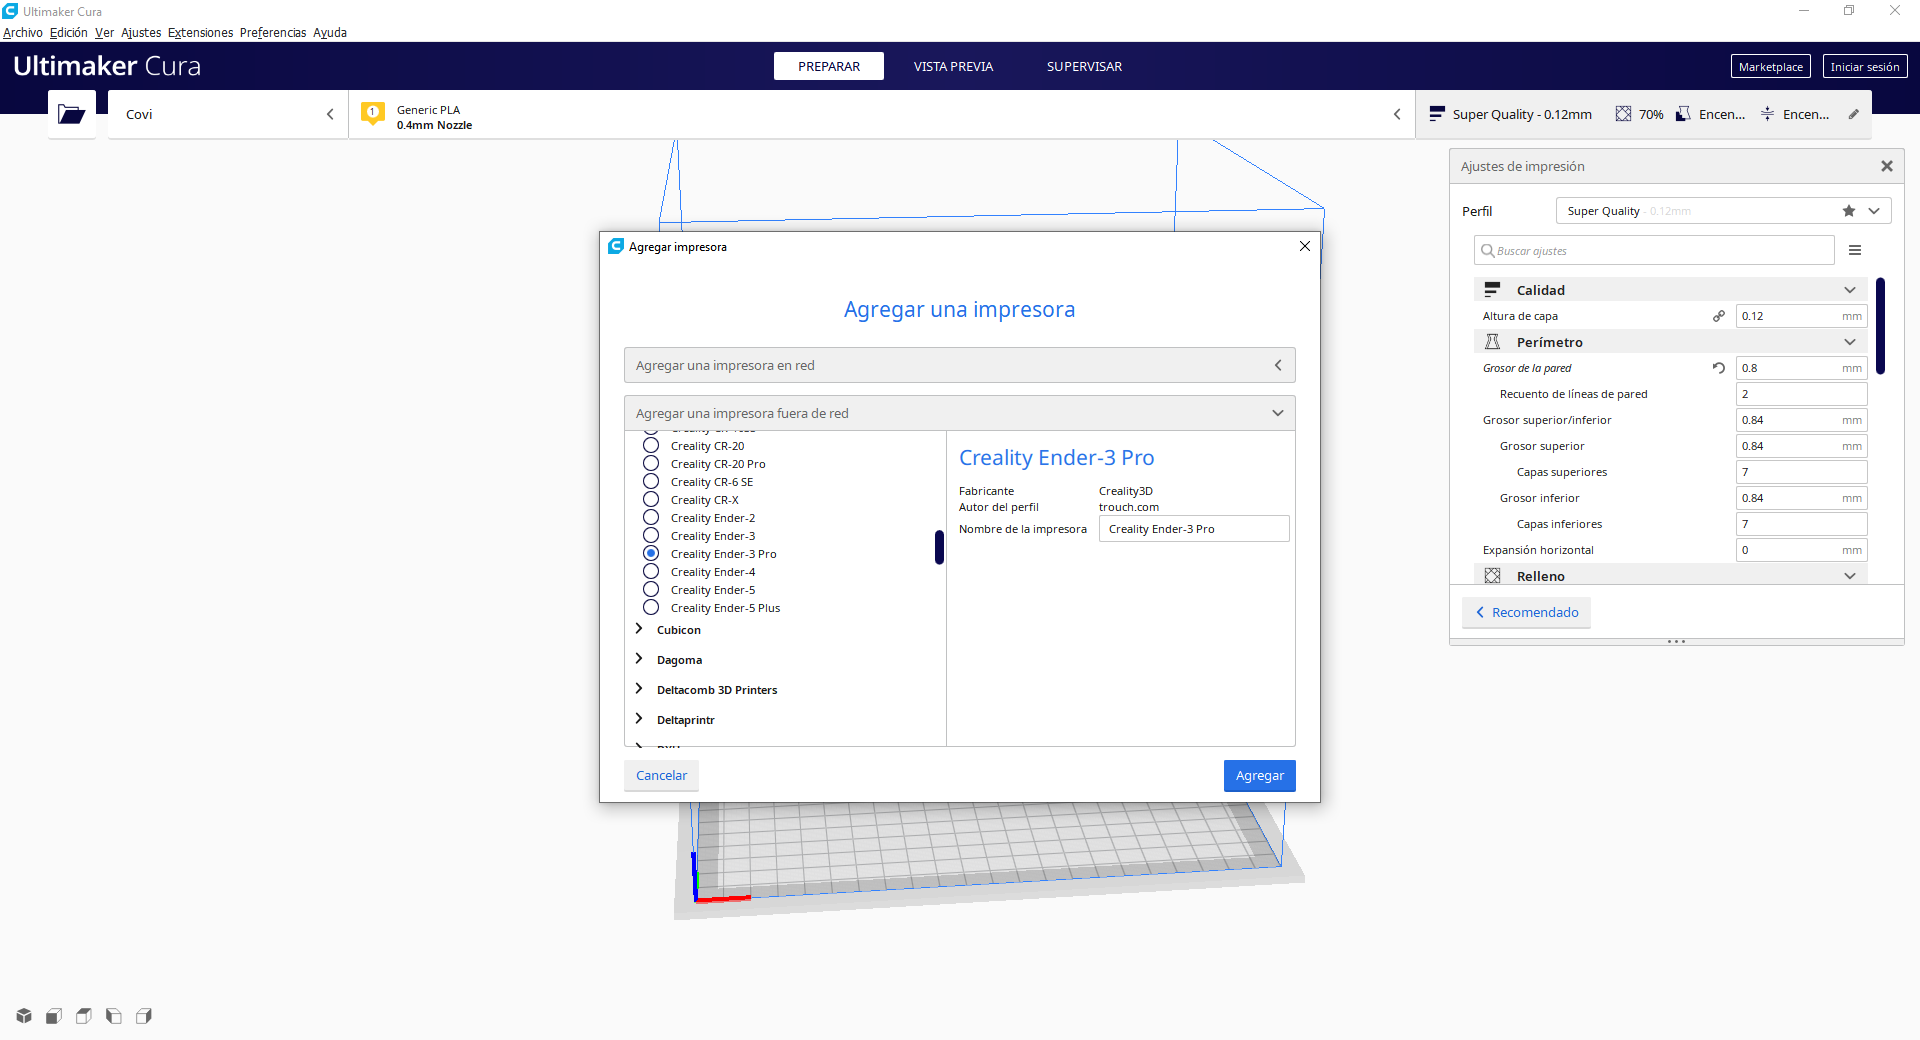Click the Buscar ajustes search field
The width and height of the screenshot is (1920, 1040).
point(1654,250)
